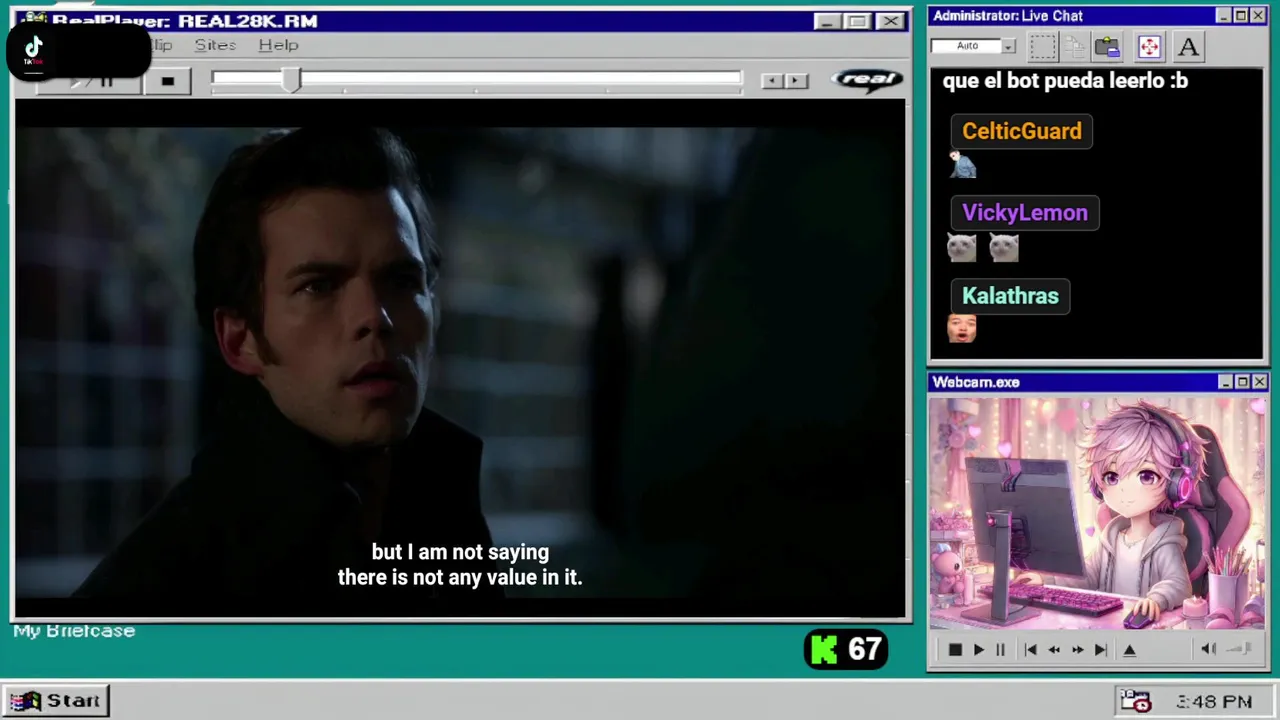The height and width of the screenshot is (720, 1280).
Task: Open the Help menu in RealPlayer
Action: (x=278, y=45)
